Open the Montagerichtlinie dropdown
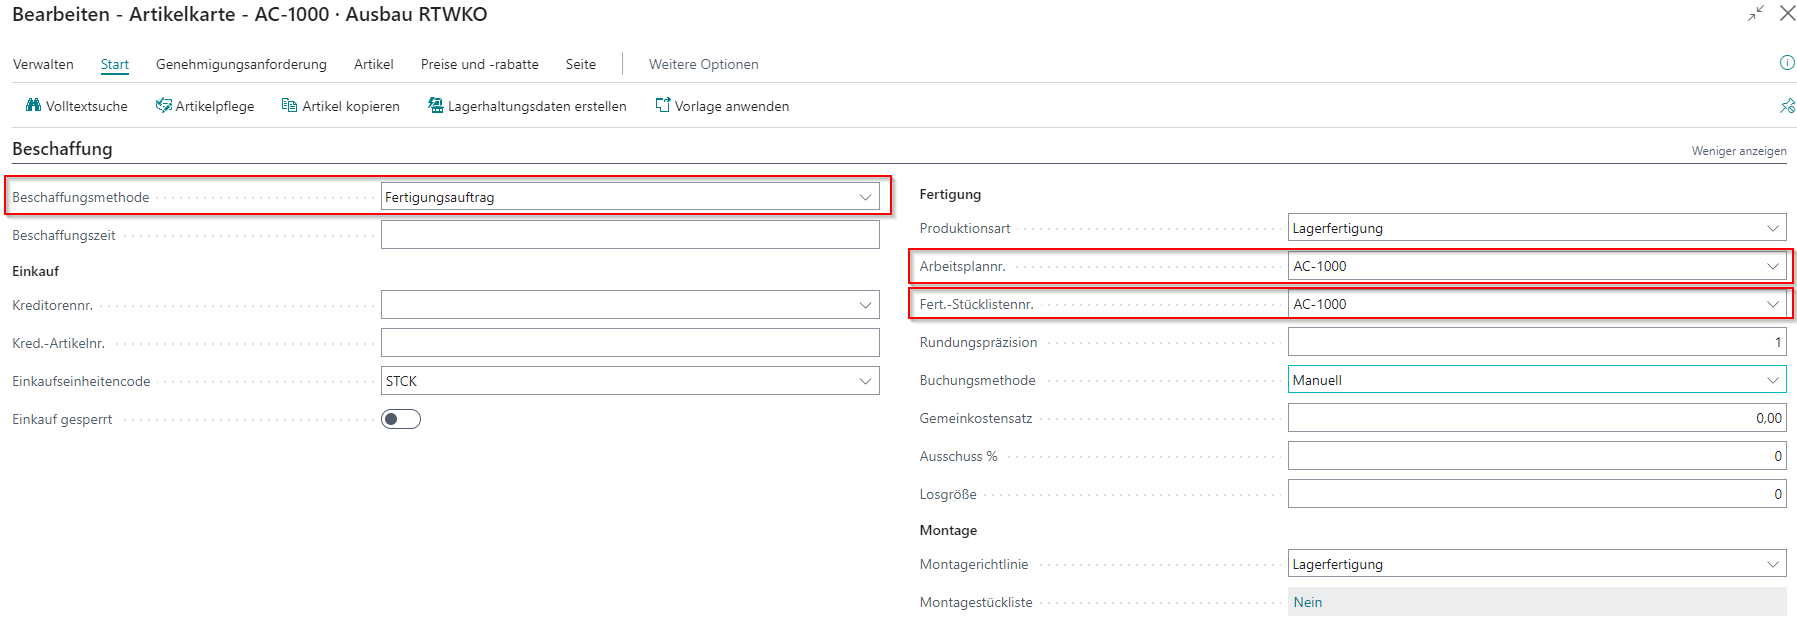 click(1772, 564)
